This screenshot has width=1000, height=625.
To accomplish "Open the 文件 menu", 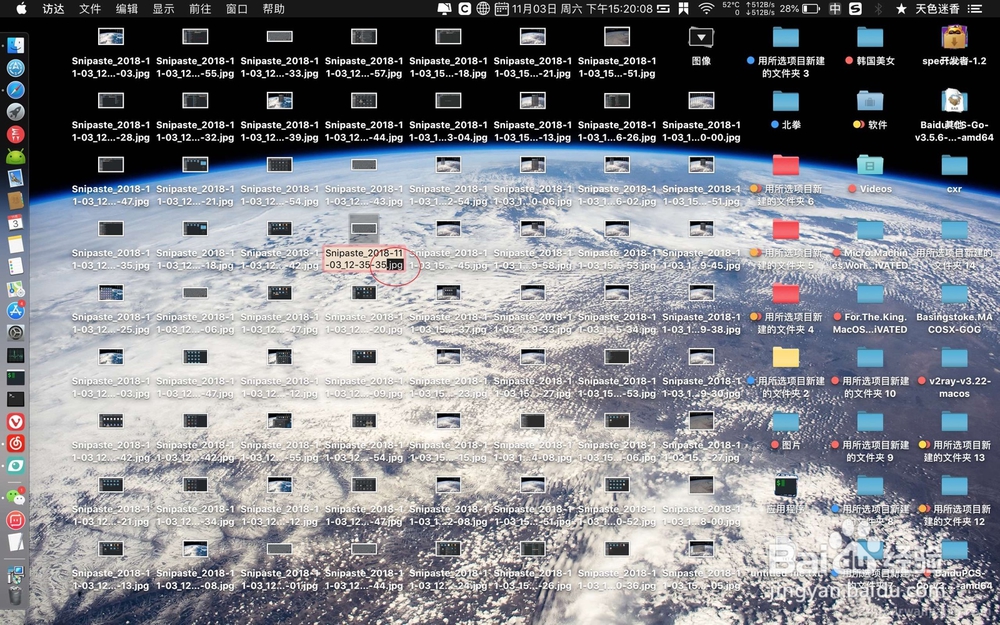I will [90, 8].
